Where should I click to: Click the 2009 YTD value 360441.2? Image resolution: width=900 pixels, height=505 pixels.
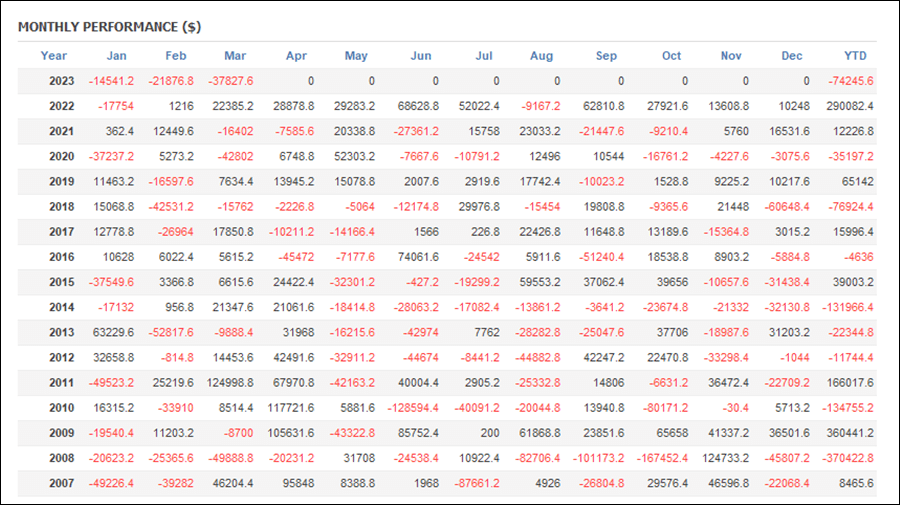click(849, 433)
